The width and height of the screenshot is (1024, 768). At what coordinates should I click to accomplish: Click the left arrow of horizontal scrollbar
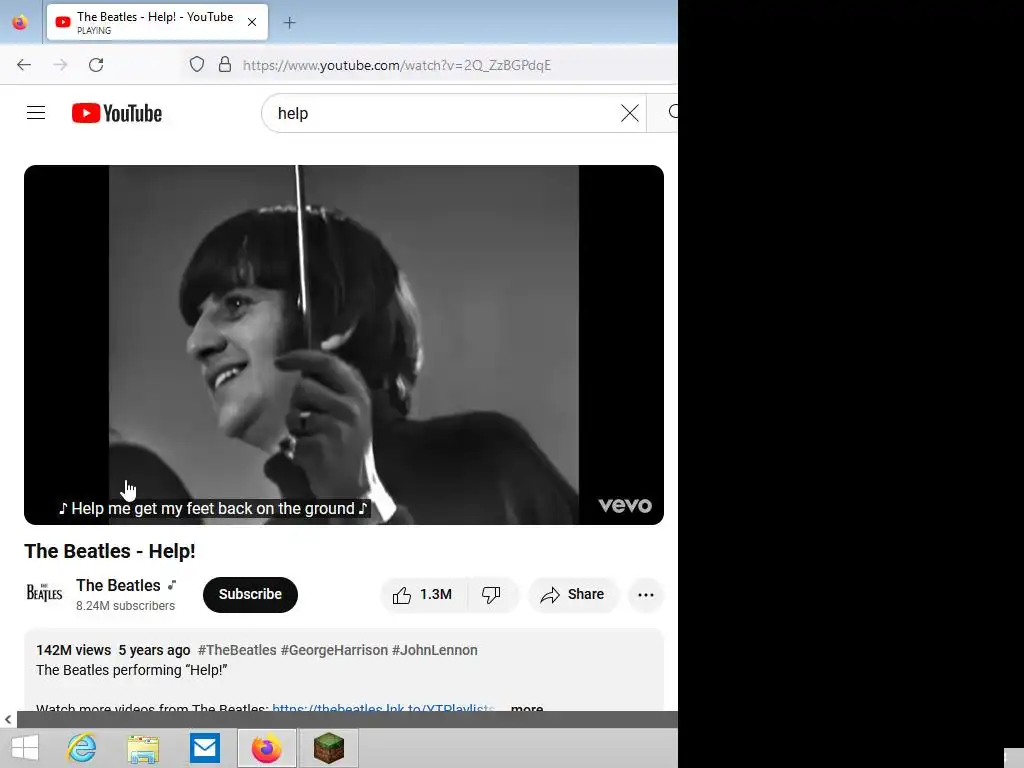(x=8, y=720)
